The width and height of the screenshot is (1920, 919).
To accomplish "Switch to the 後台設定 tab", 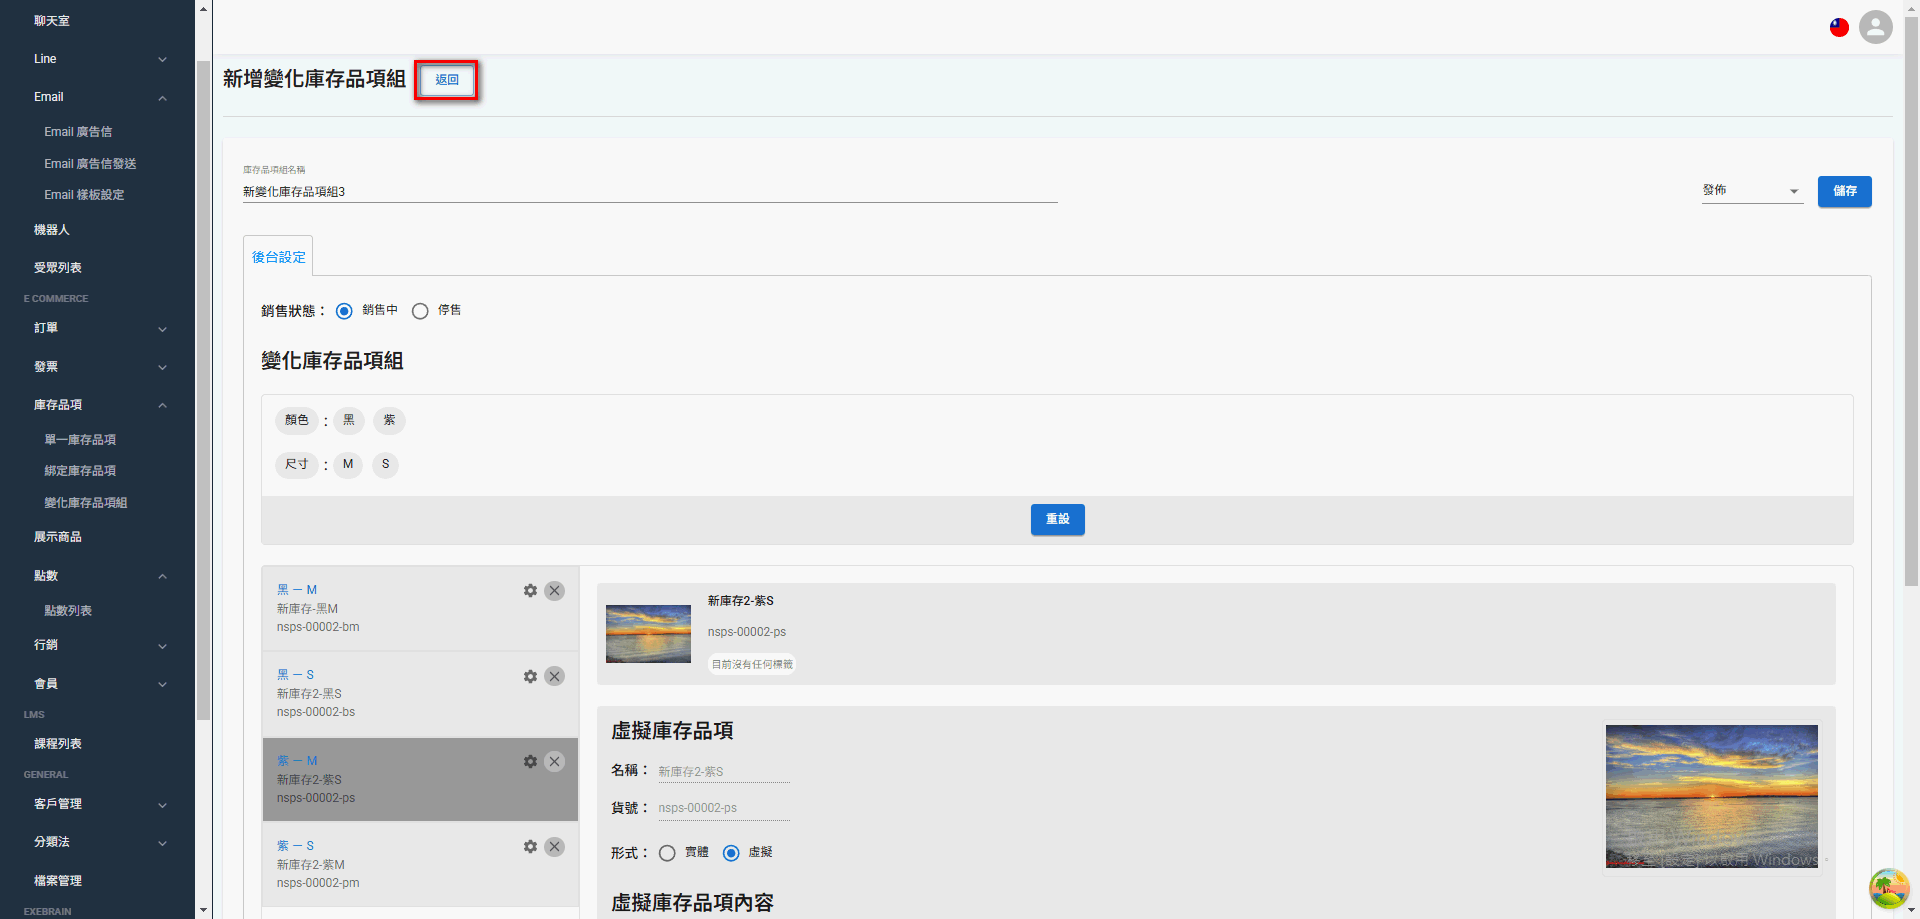I will click(278, 257).
